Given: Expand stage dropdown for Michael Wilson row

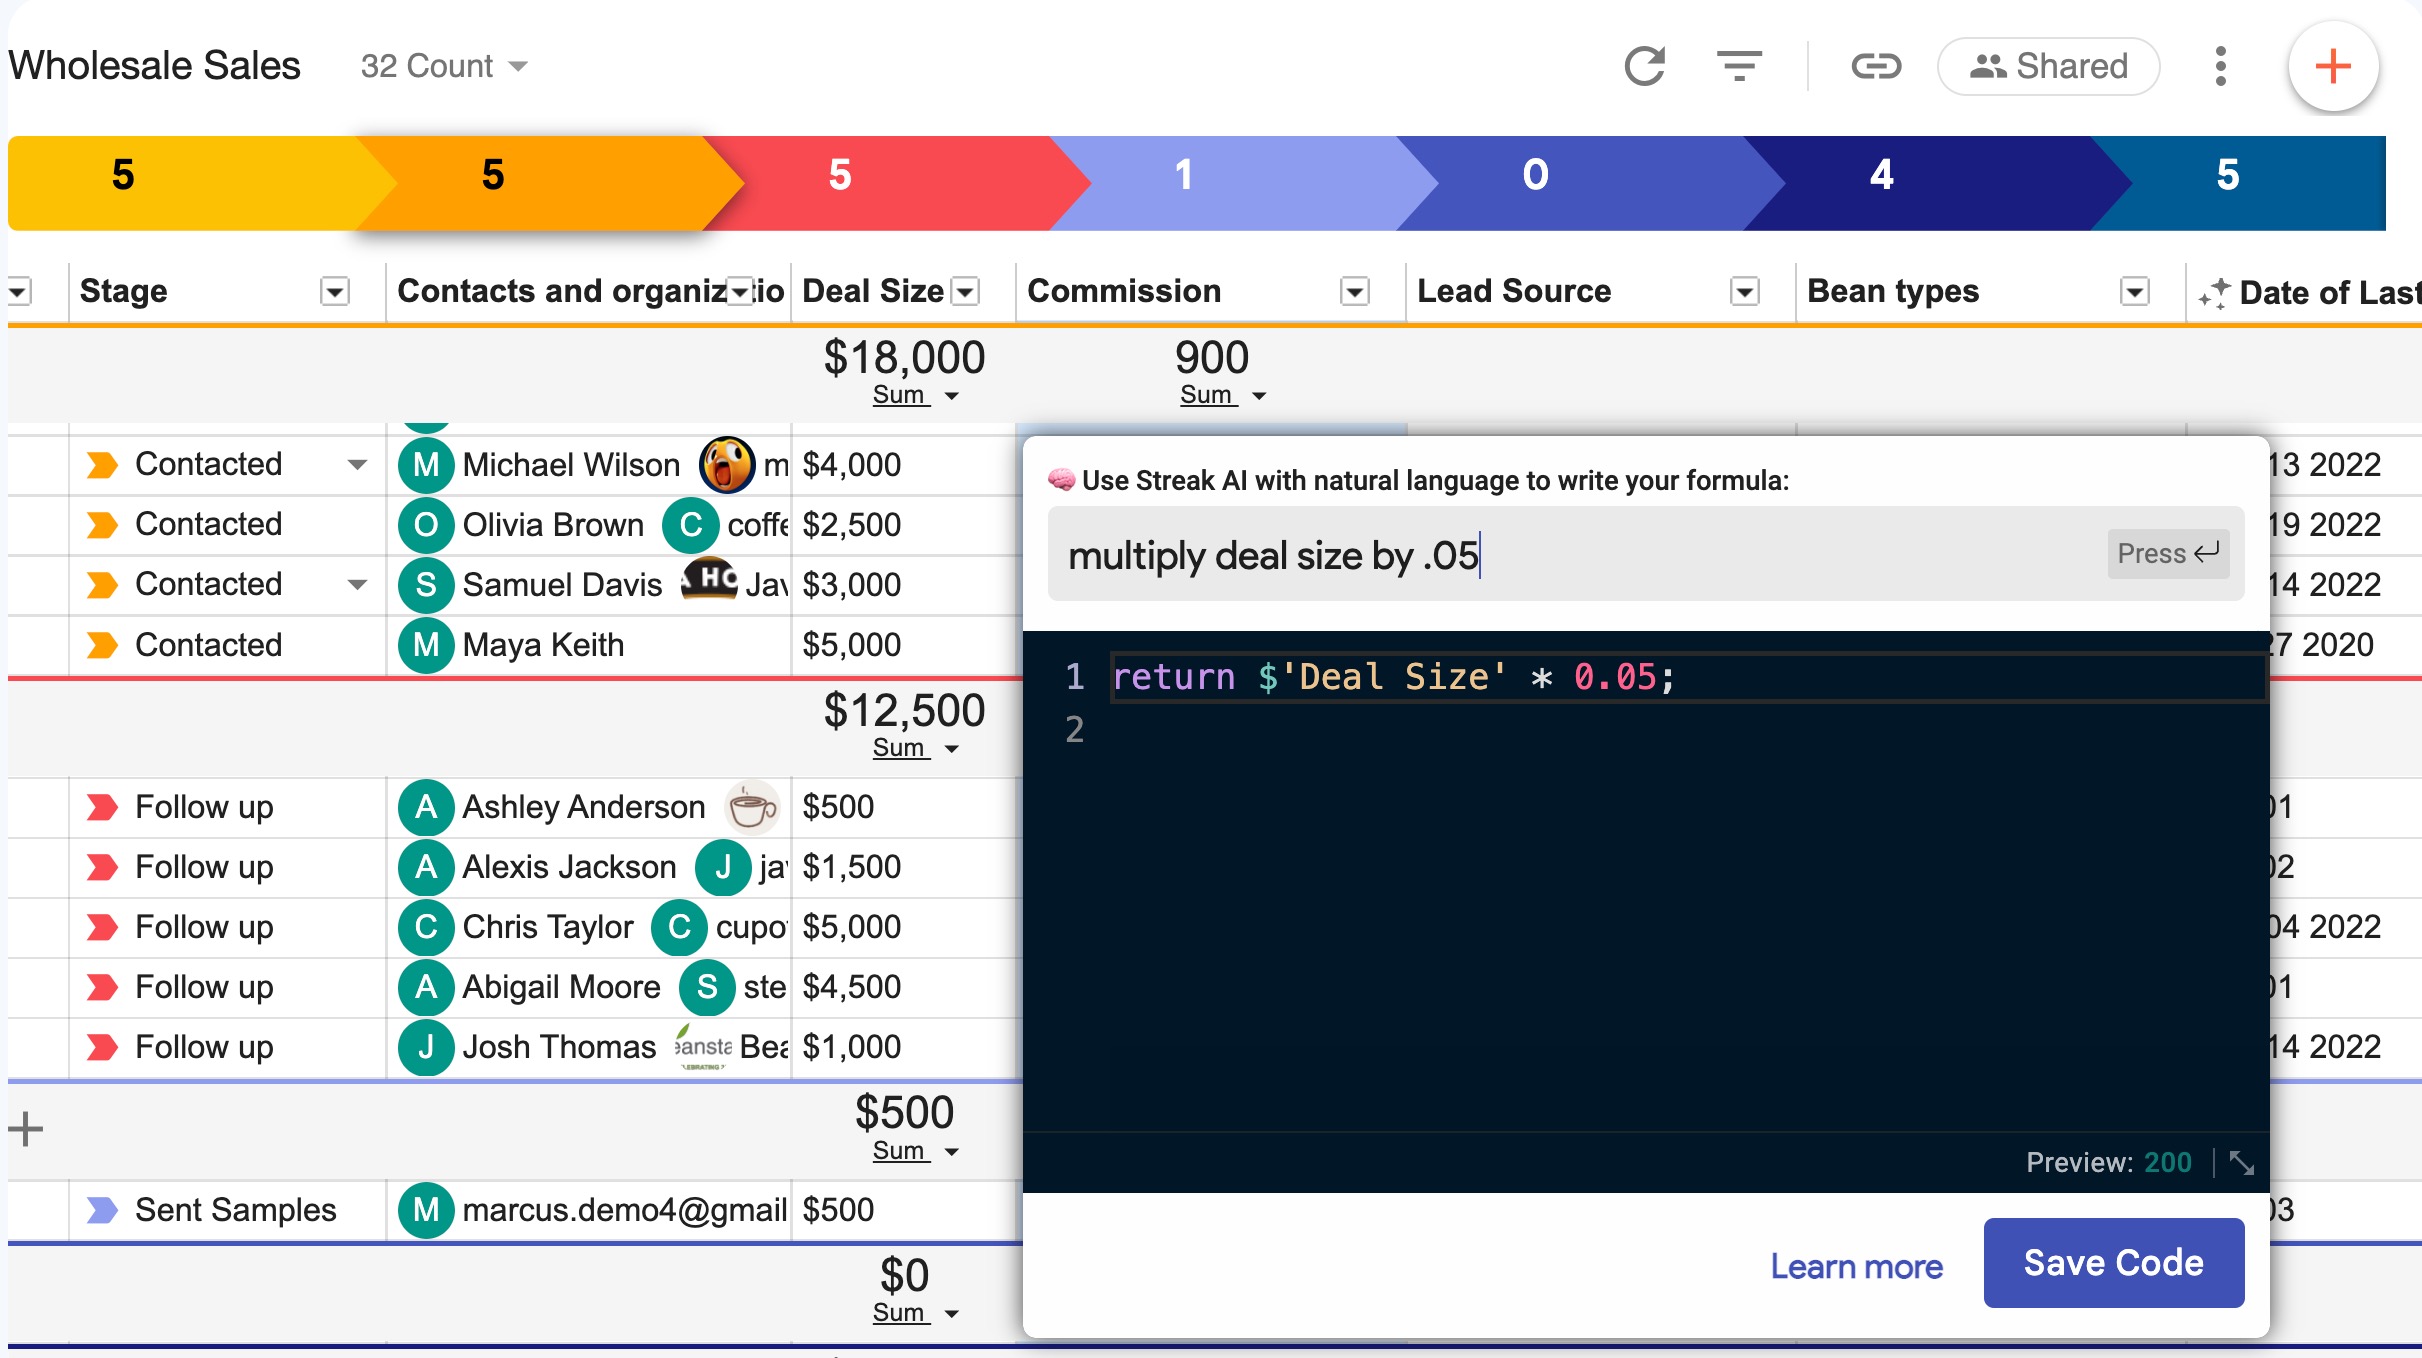Looking at the screenshot, I should click(x=356, y=465).
